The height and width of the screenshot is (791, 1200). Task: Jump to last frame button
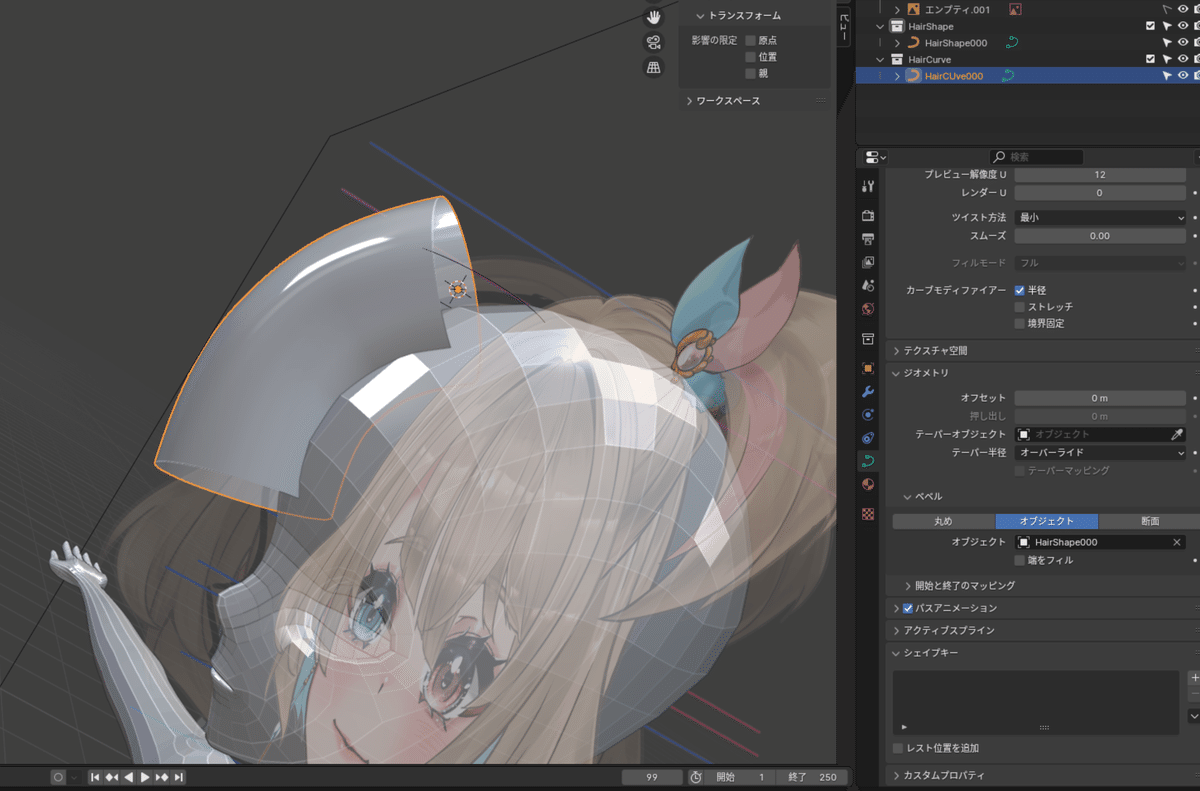pos(179,777)
